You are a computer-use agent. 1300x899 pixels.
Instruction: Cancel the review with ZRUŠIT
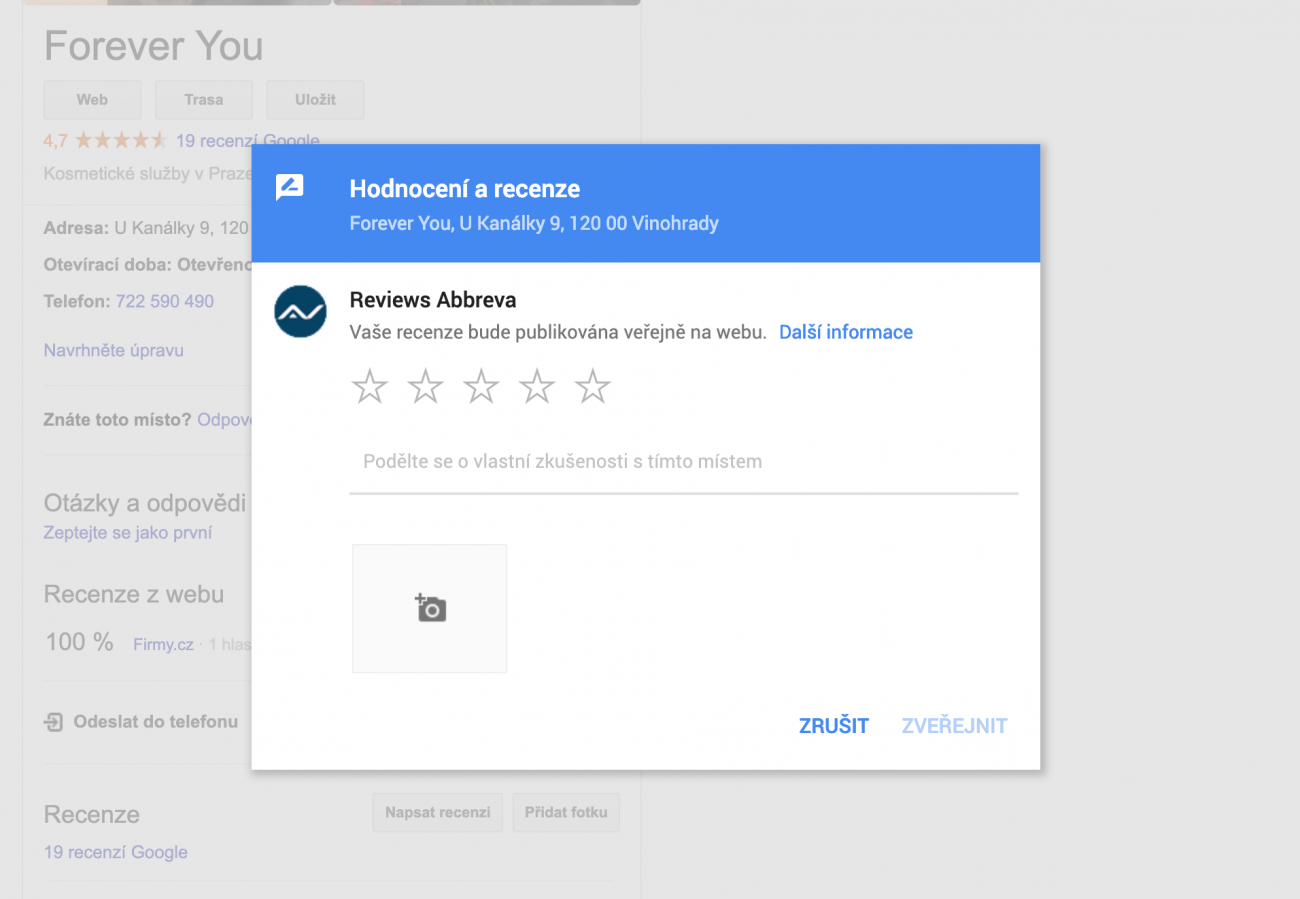[834, 726]
